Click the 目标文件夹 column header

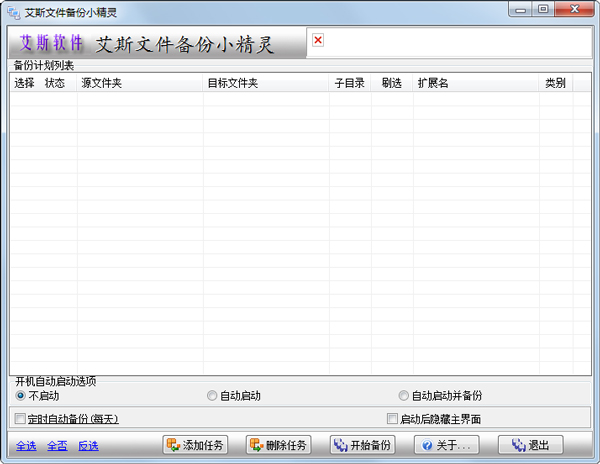265,84
